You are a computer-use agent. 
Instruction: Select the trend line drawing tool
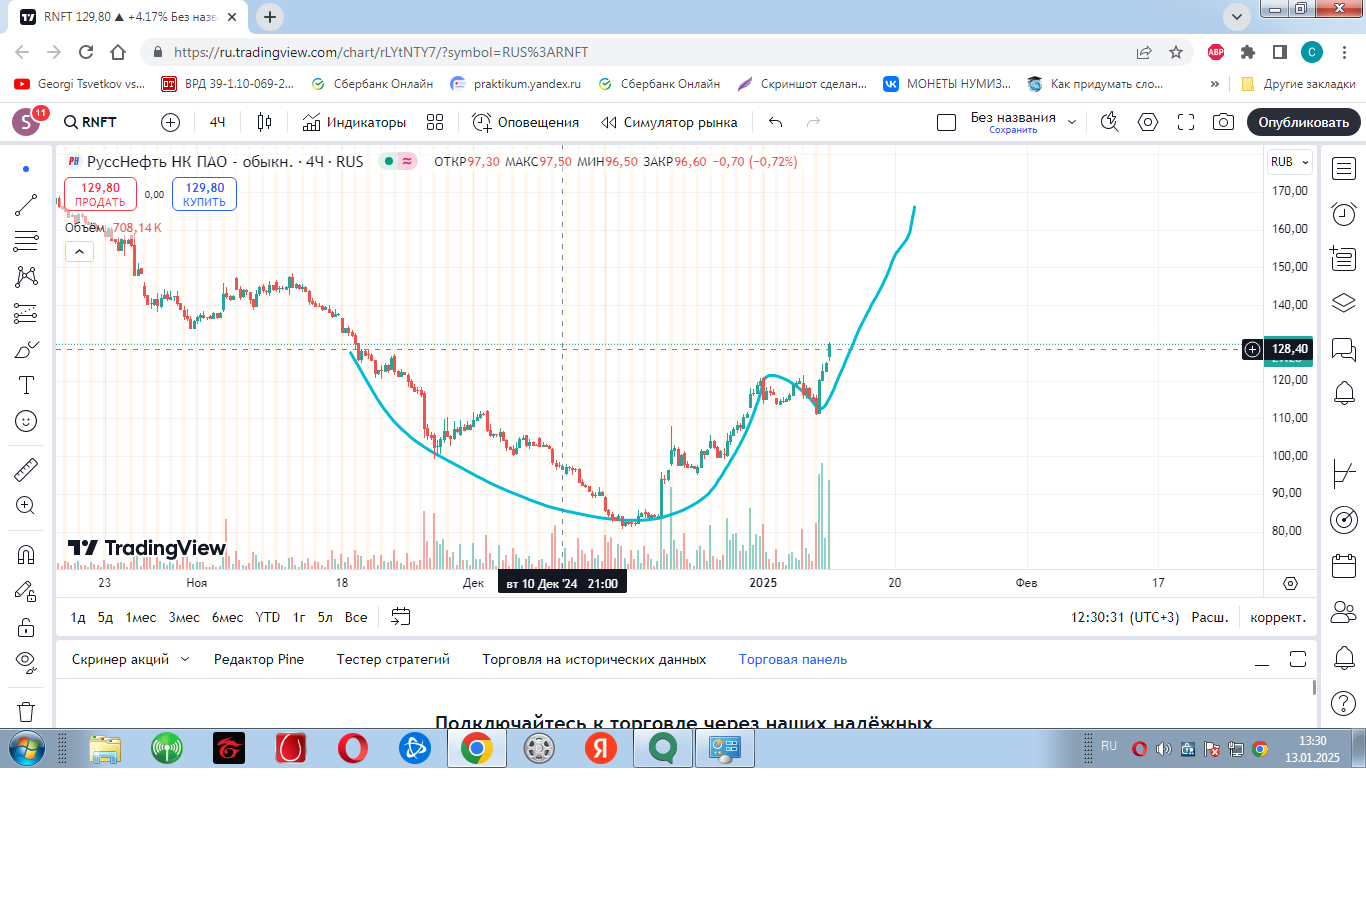[x=26, y=205]
